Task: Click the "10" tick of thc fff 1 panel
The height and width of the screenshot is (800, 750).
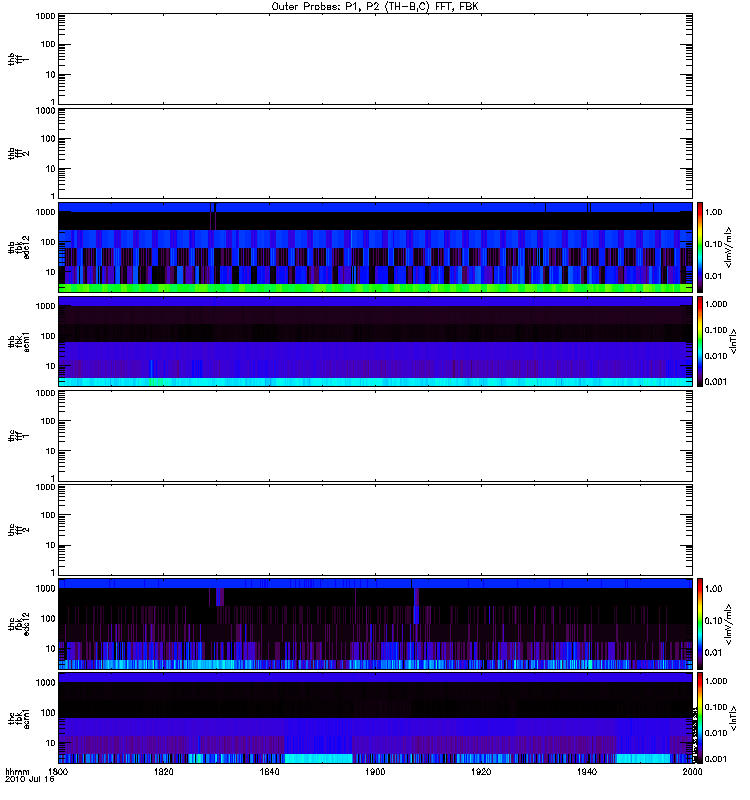Action: 51,451
